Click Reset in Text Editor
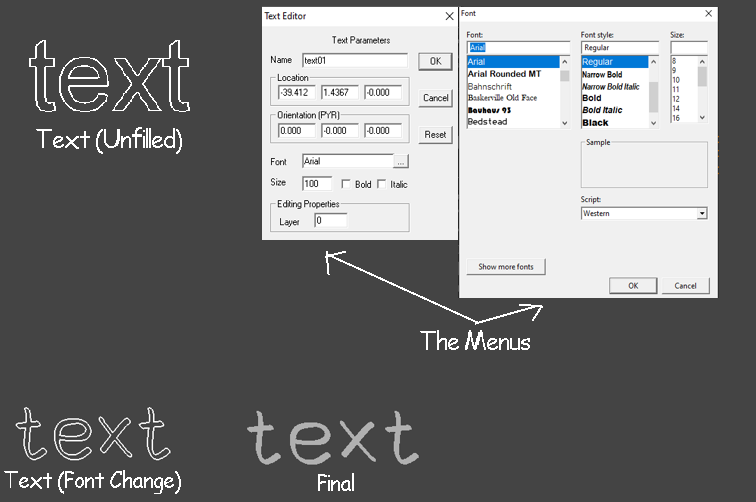 pyautogui.click(x=435, y=135)
